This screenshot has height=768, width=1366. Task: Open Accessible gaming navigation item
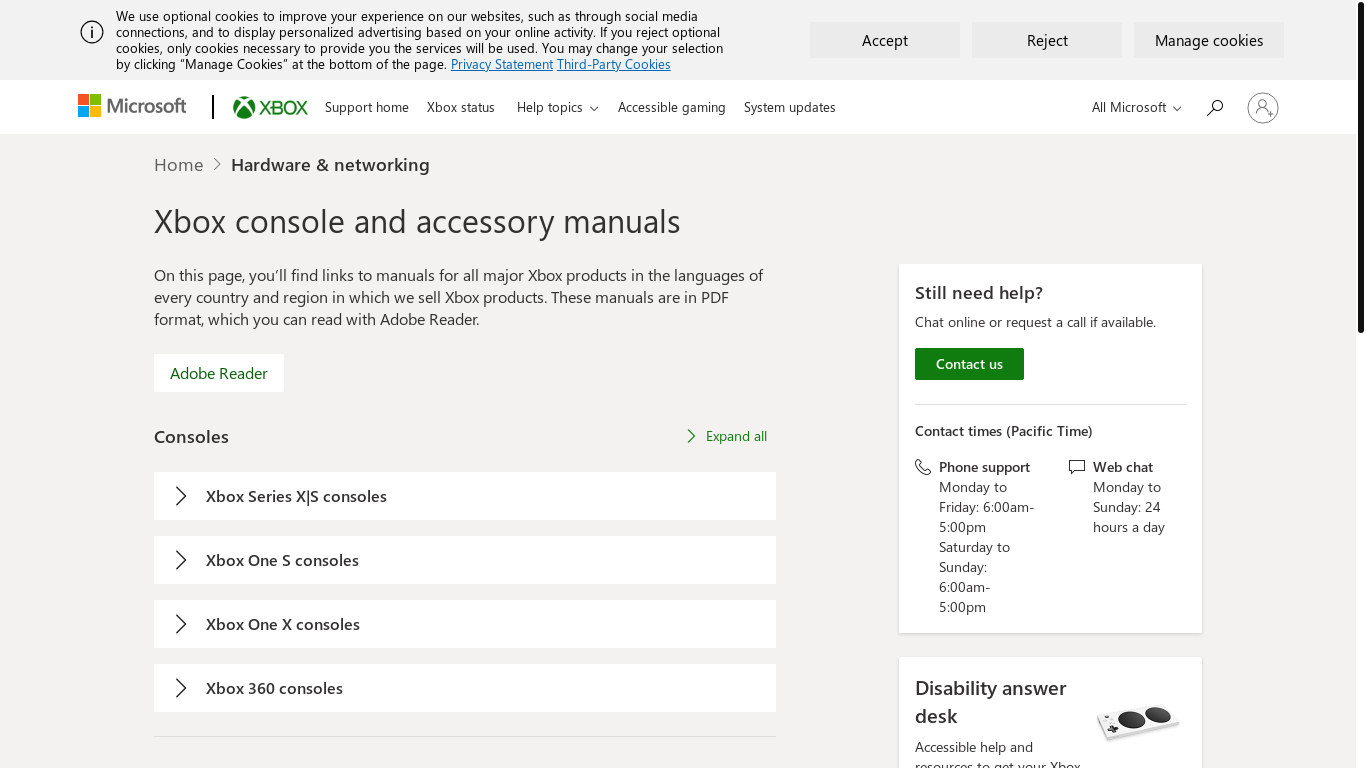671,108
